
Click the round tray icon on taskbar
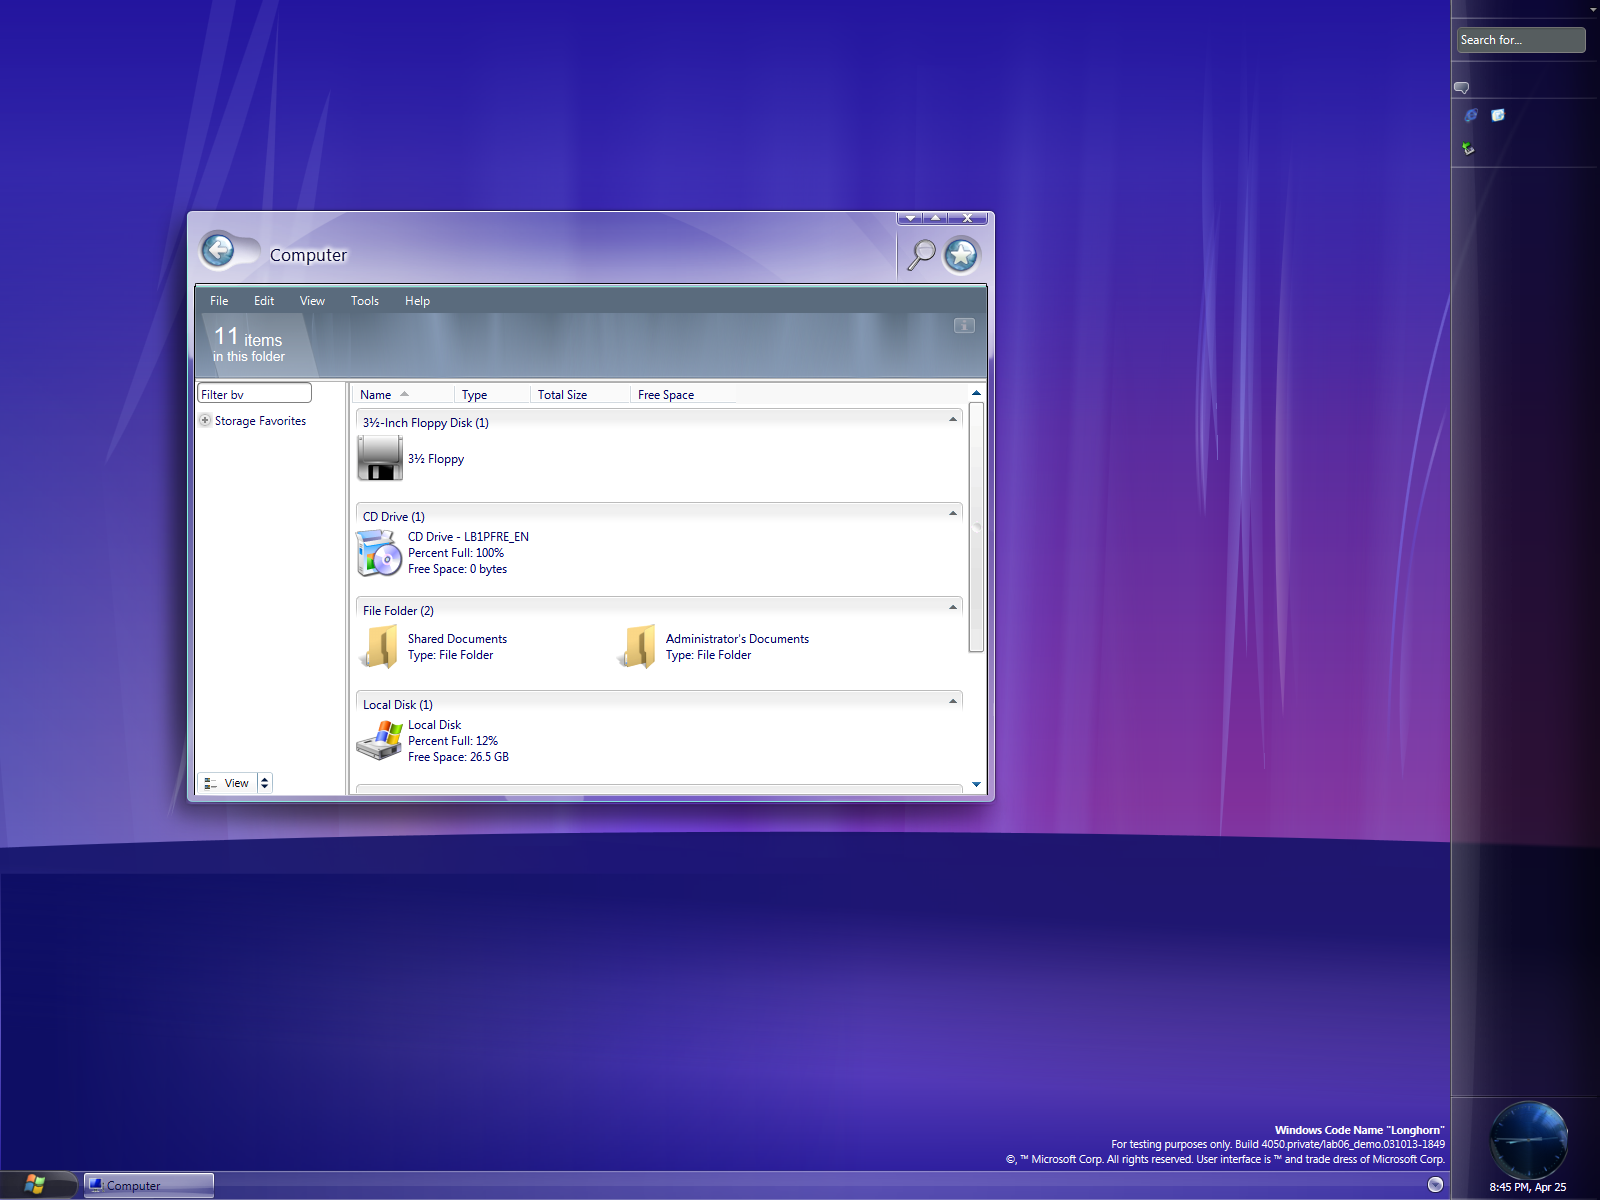[1435, 1185]
